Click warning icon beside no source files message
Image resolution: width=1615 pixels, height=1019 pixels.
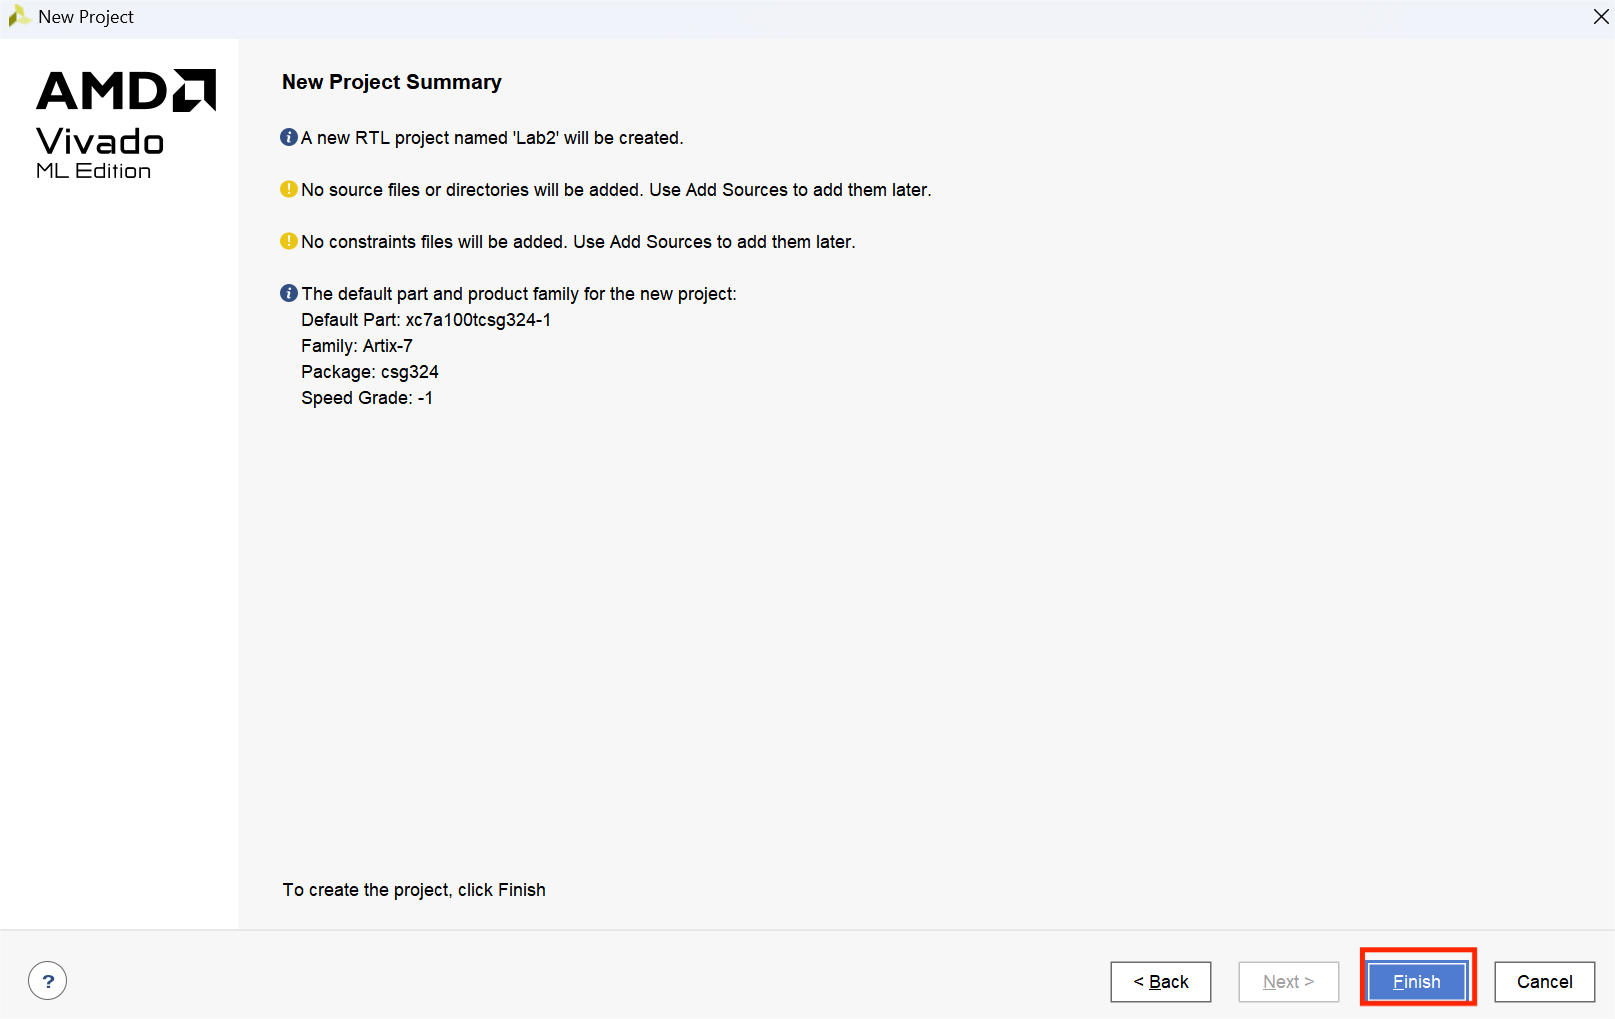click(289, 189)
